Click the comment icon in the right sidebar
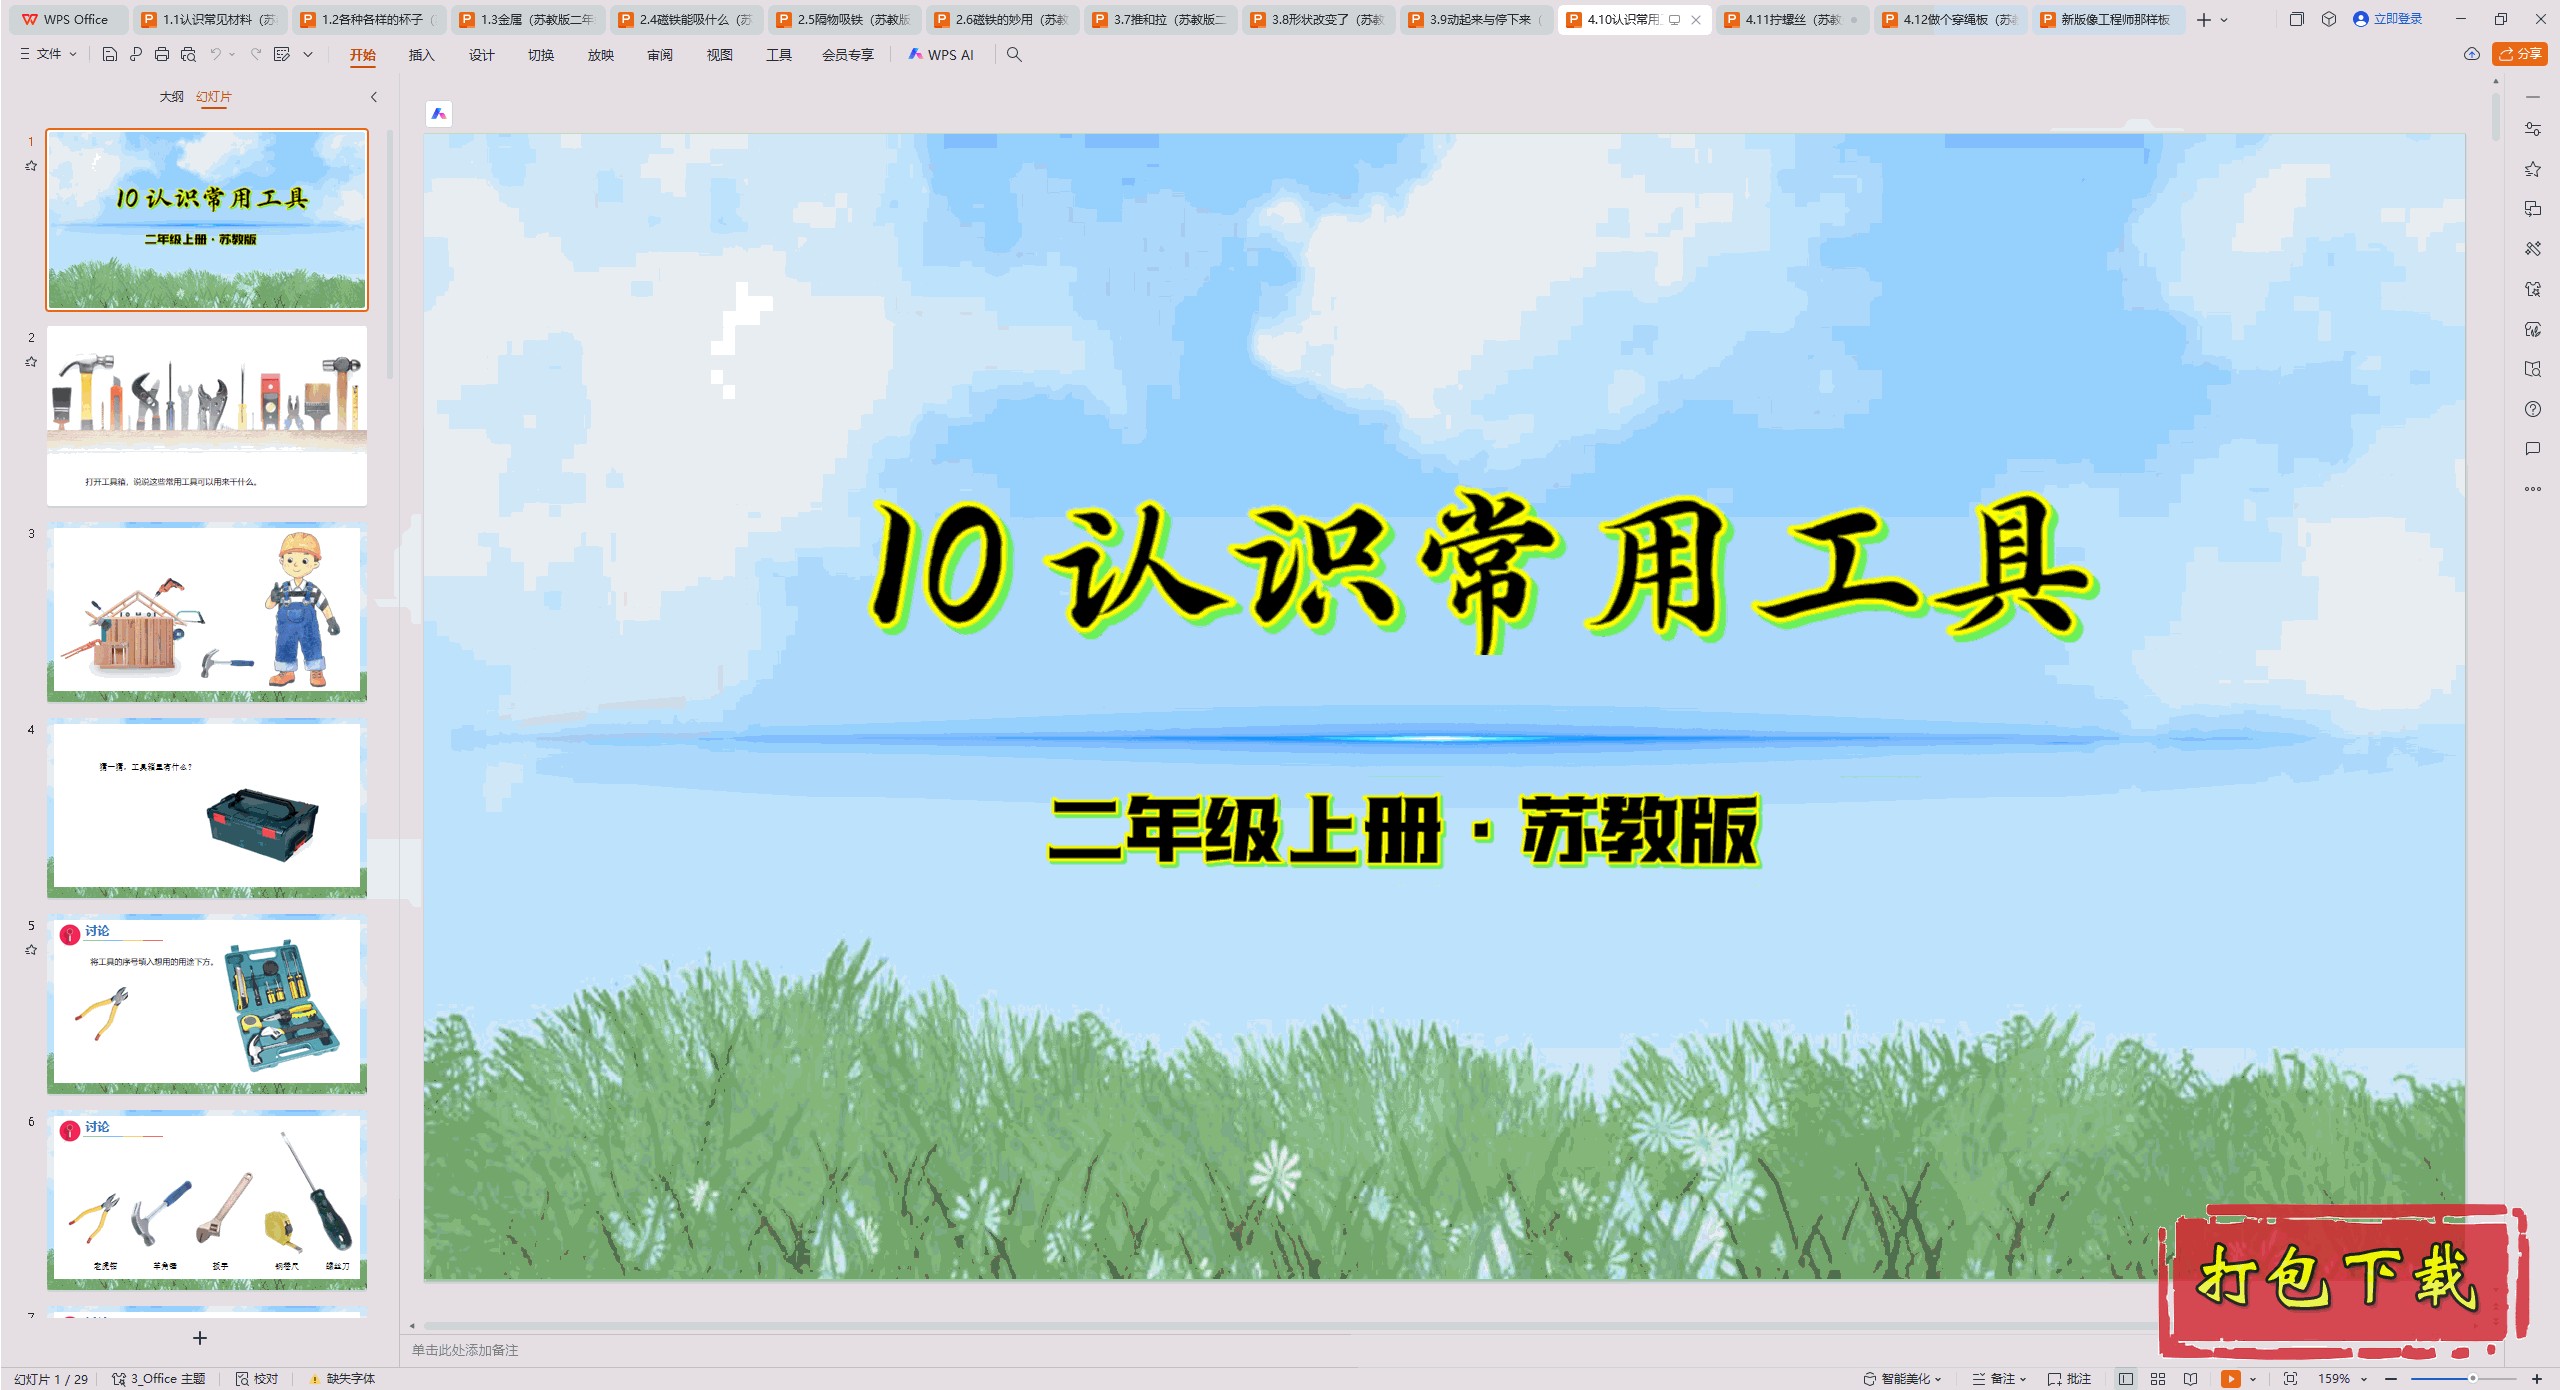Screen dimensions: 2560x1390 tap(2533, 449)
